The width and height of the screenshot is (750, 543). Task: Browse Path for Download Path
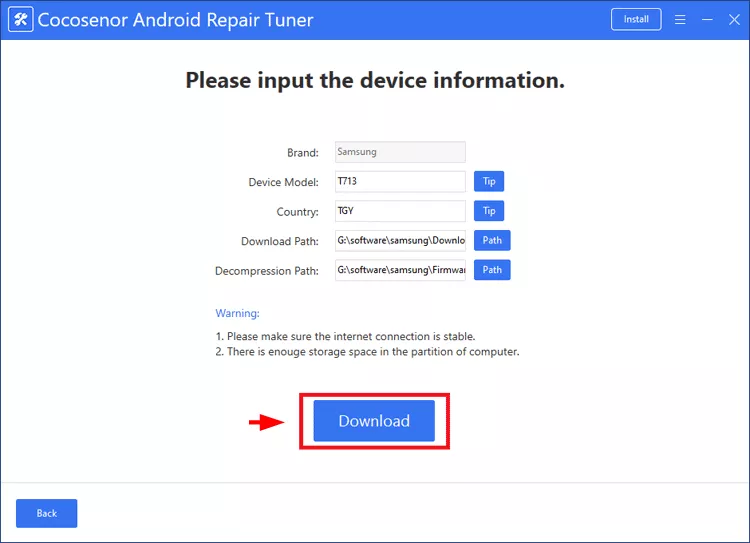tap(492, 240)
